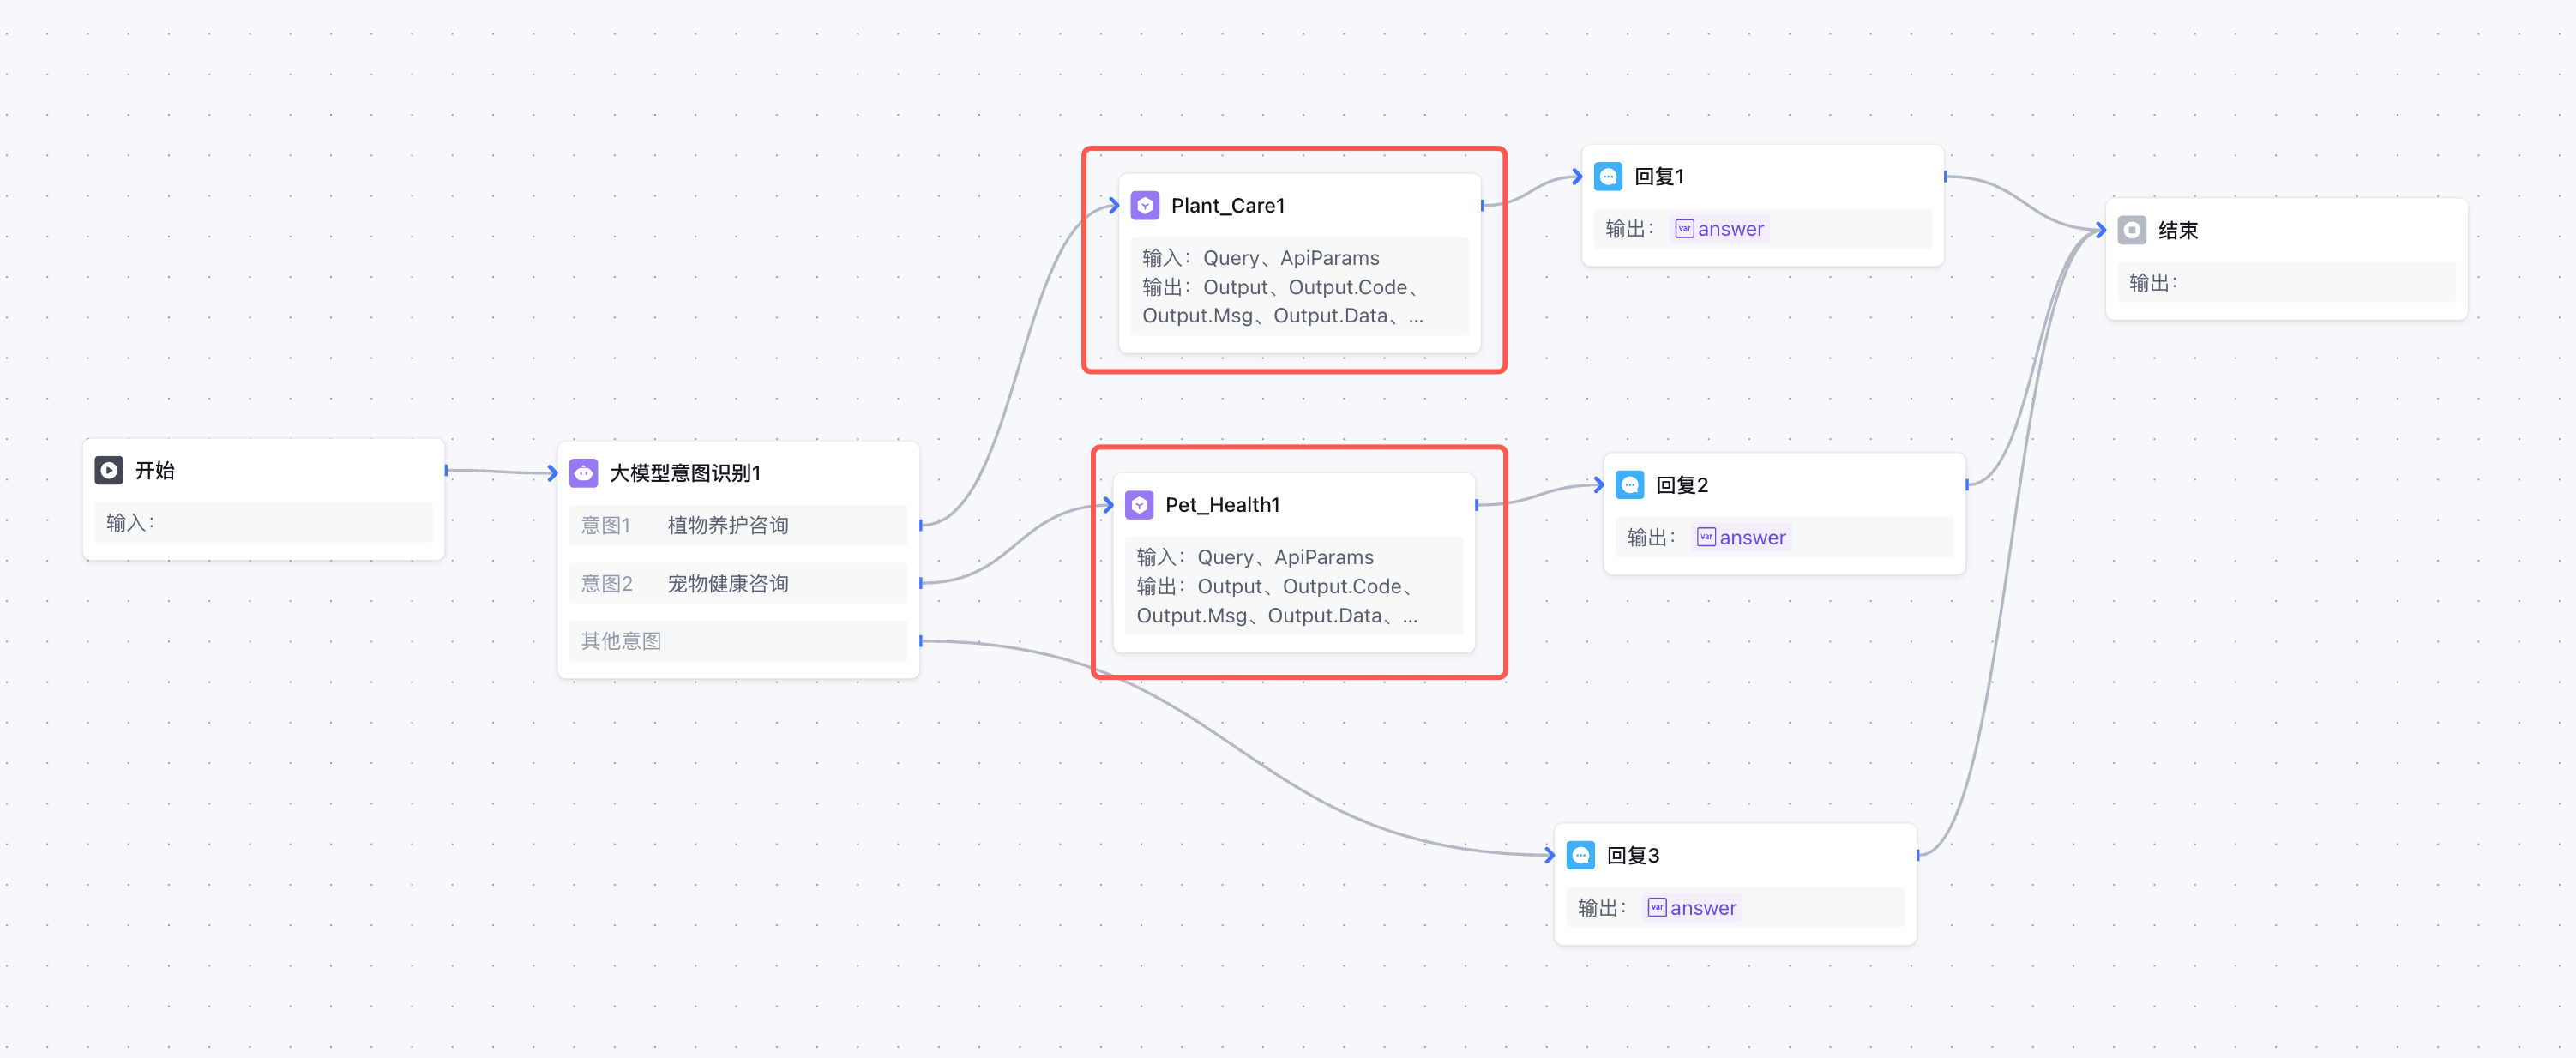Viewport: 2576px width, 1058px height.
Task: Click the 结束 node stop icon
Action: pyautogui.click(x=2131, y=230)
